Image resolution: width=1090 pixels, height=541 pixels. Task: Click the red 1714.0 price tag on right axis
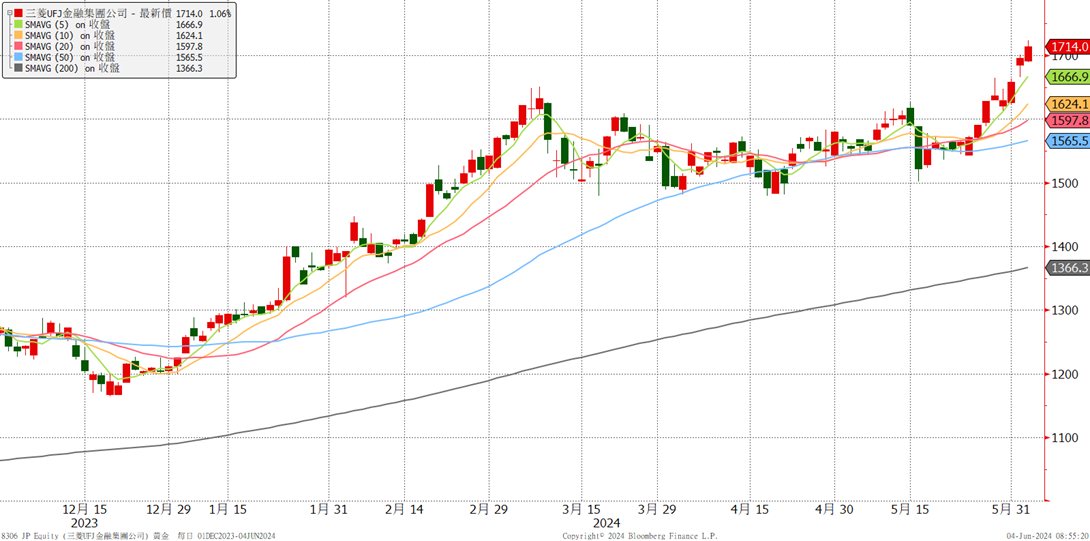click(x=1068, y=47)
